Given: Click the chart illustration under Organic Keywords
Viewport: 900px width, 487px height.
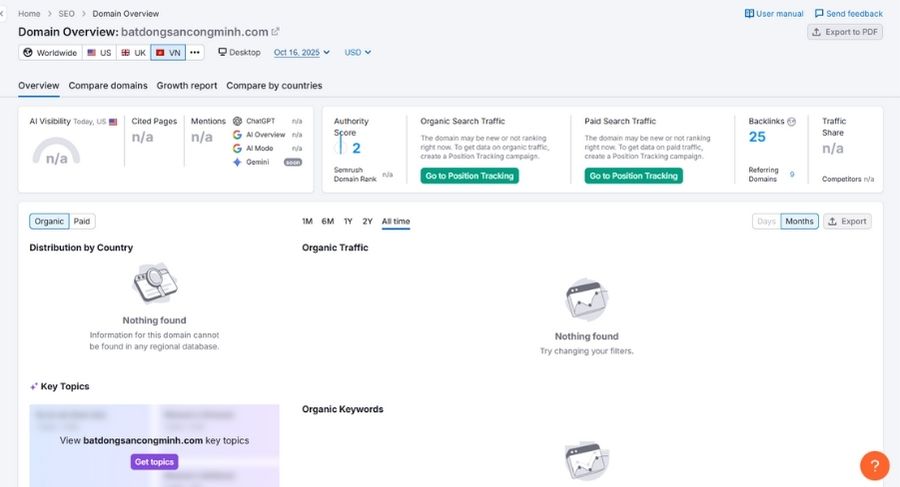Looking at the screenshot, I should pyautogui.click(x=587, y=461).
